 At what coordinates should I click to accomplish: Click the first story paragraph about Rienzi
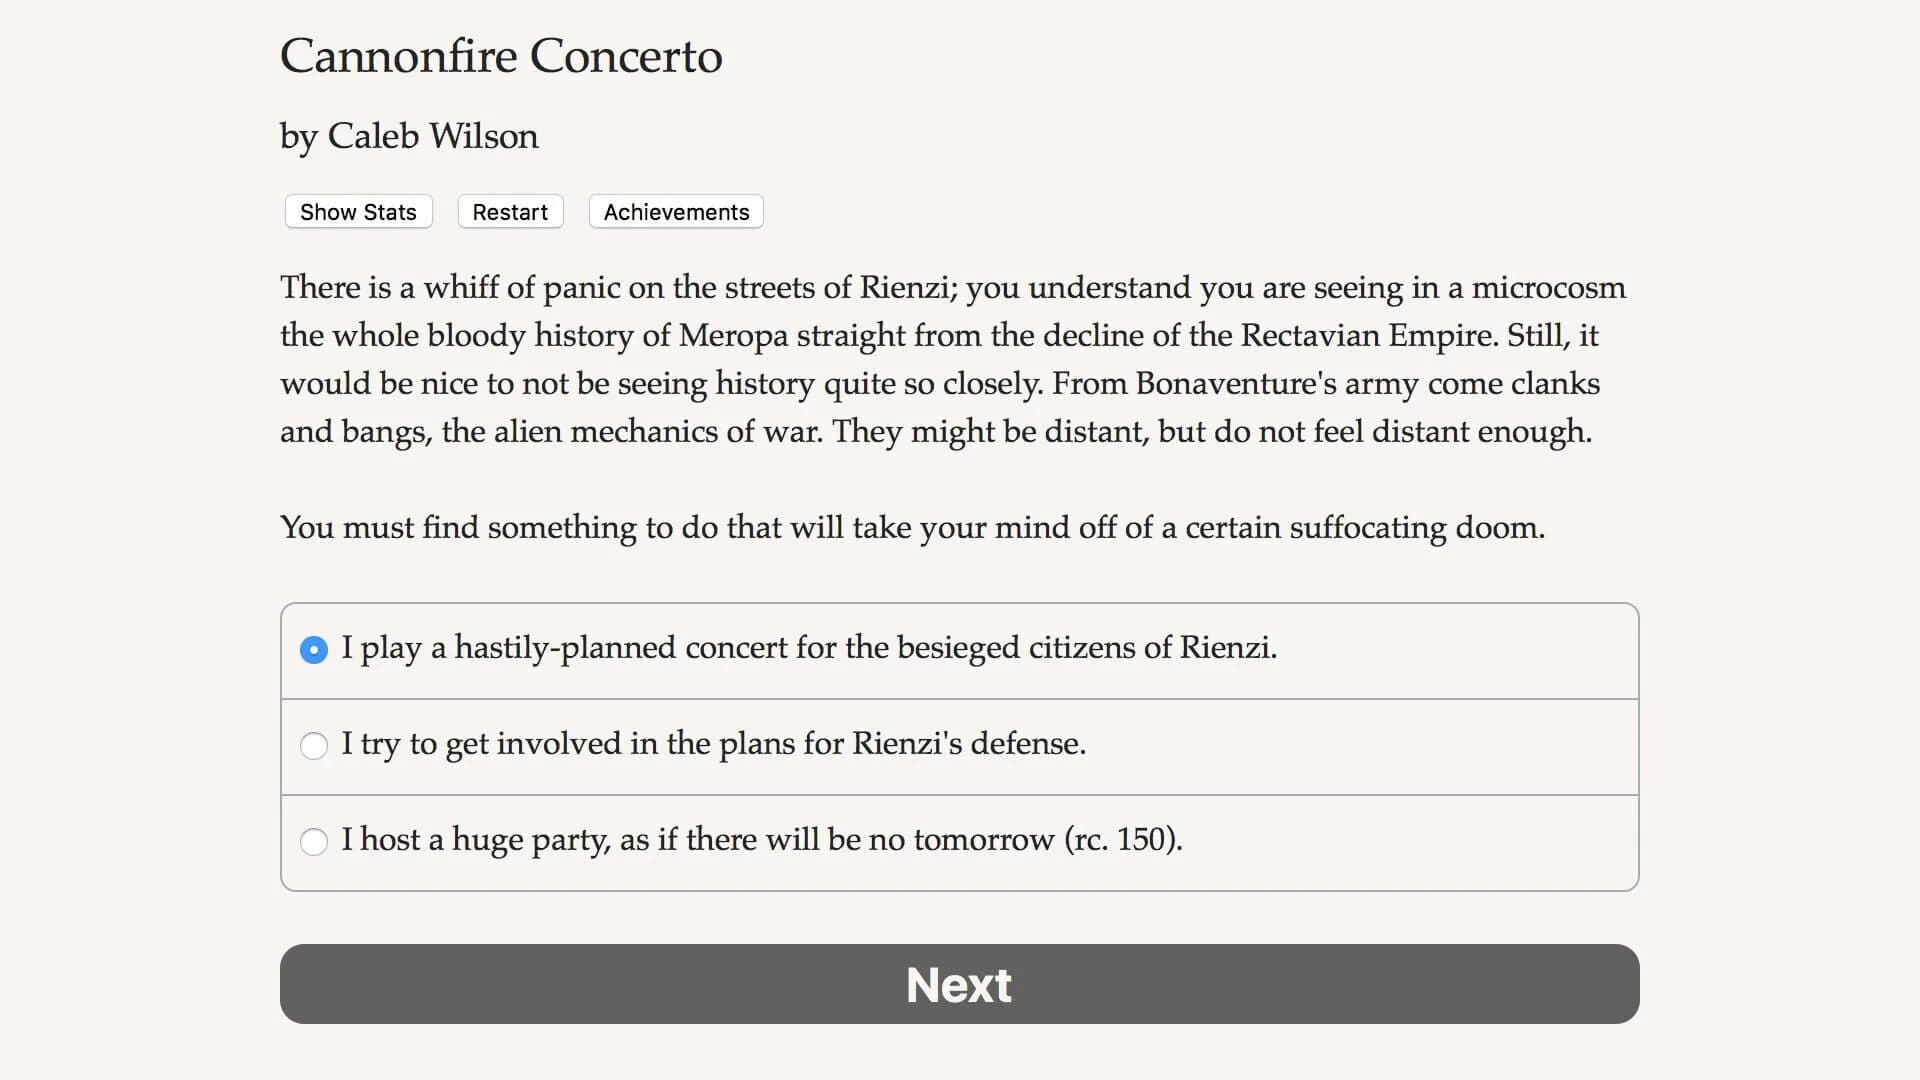click(x=950, y=360)
